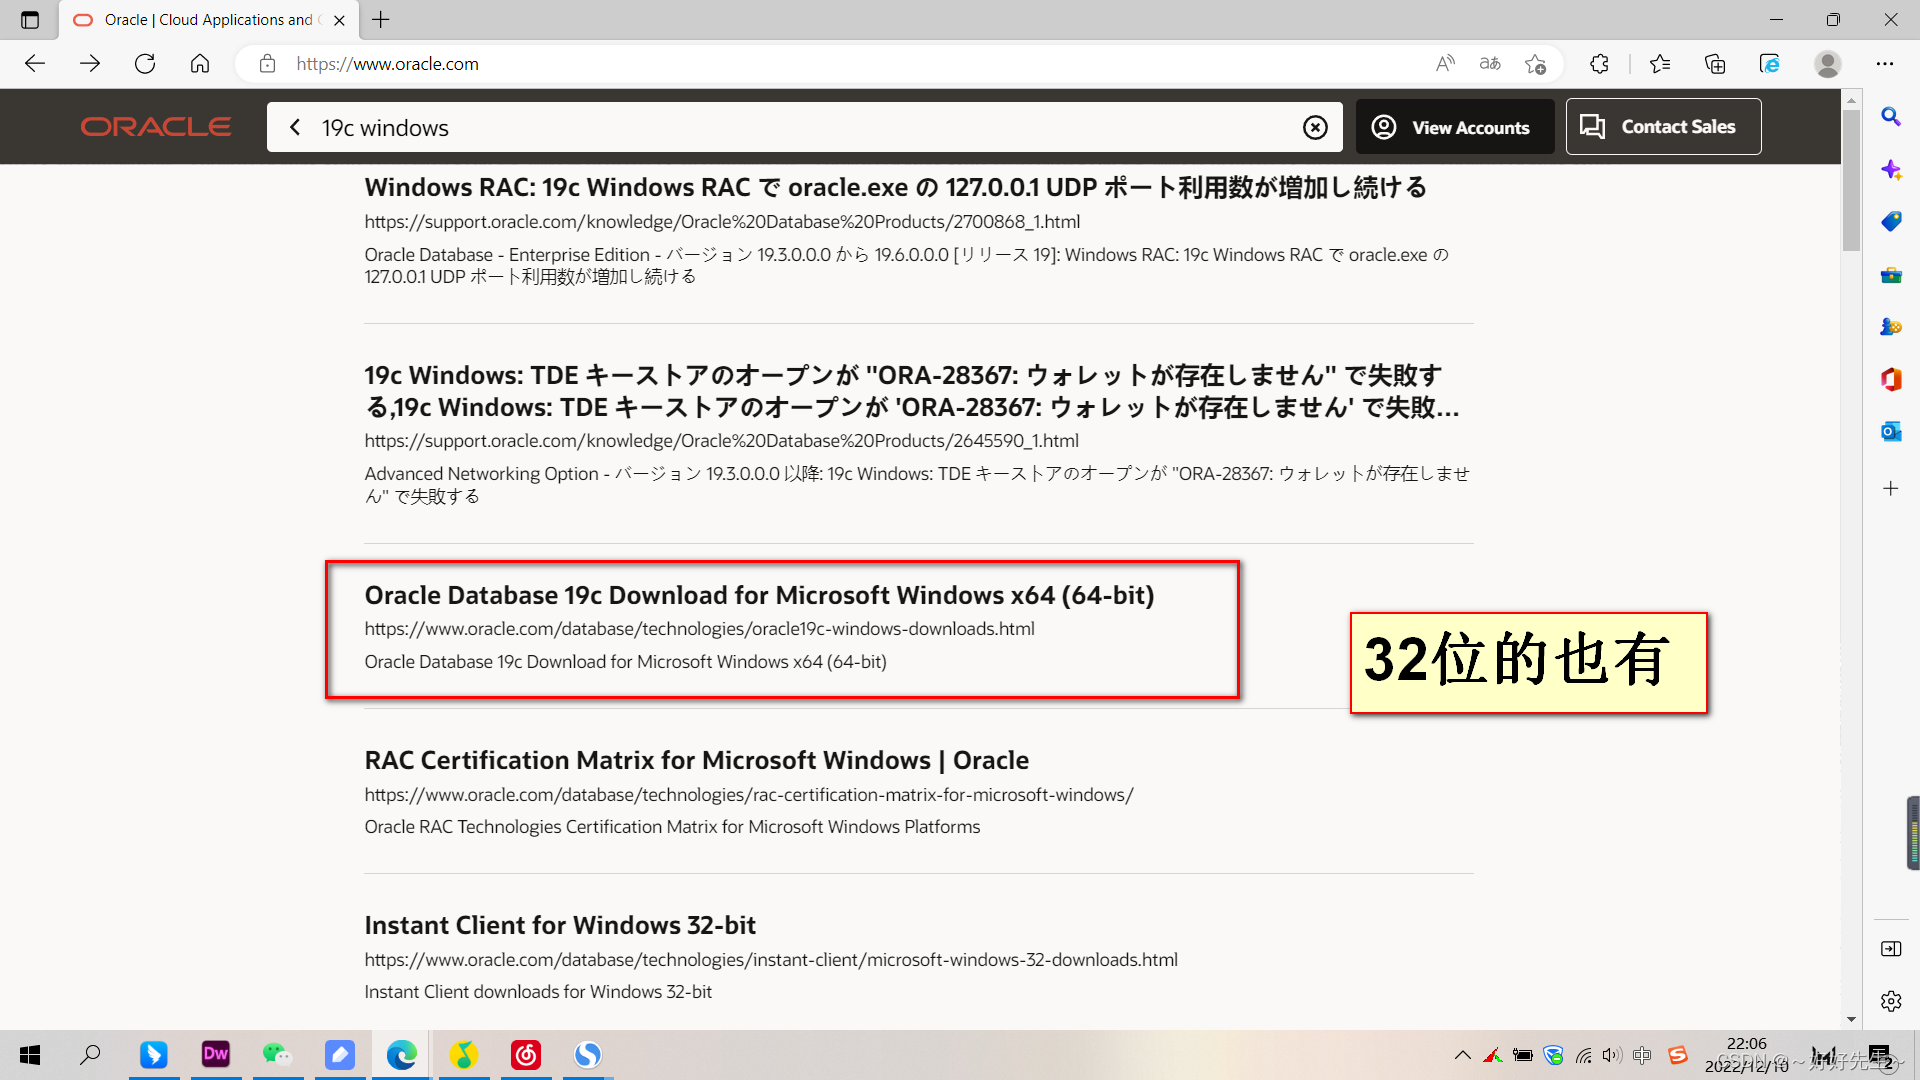Image resolution: width=1920 pixels, height=1080 pixels.
Task: Click the page vertical scrollbar thumb
Action: (1851, 180)
